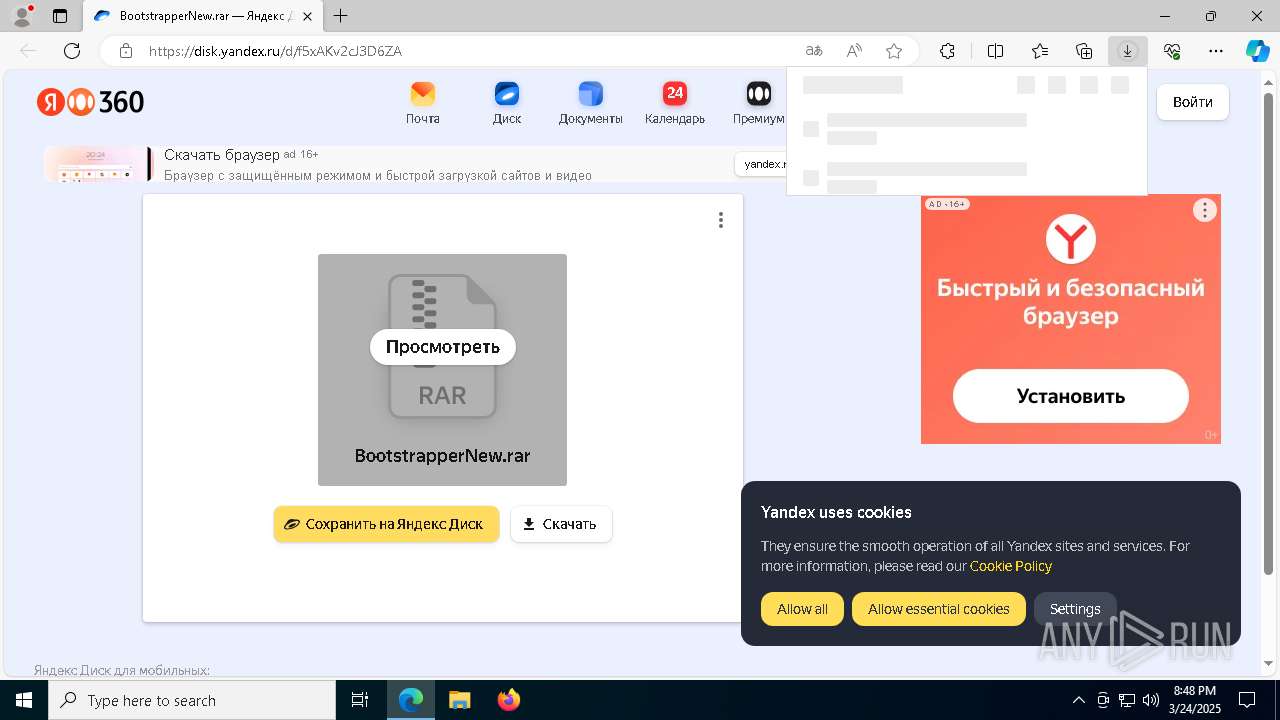Click the page scrollbar down arrow
The height and width of the screenshot is (720, 1280).
1271,663
